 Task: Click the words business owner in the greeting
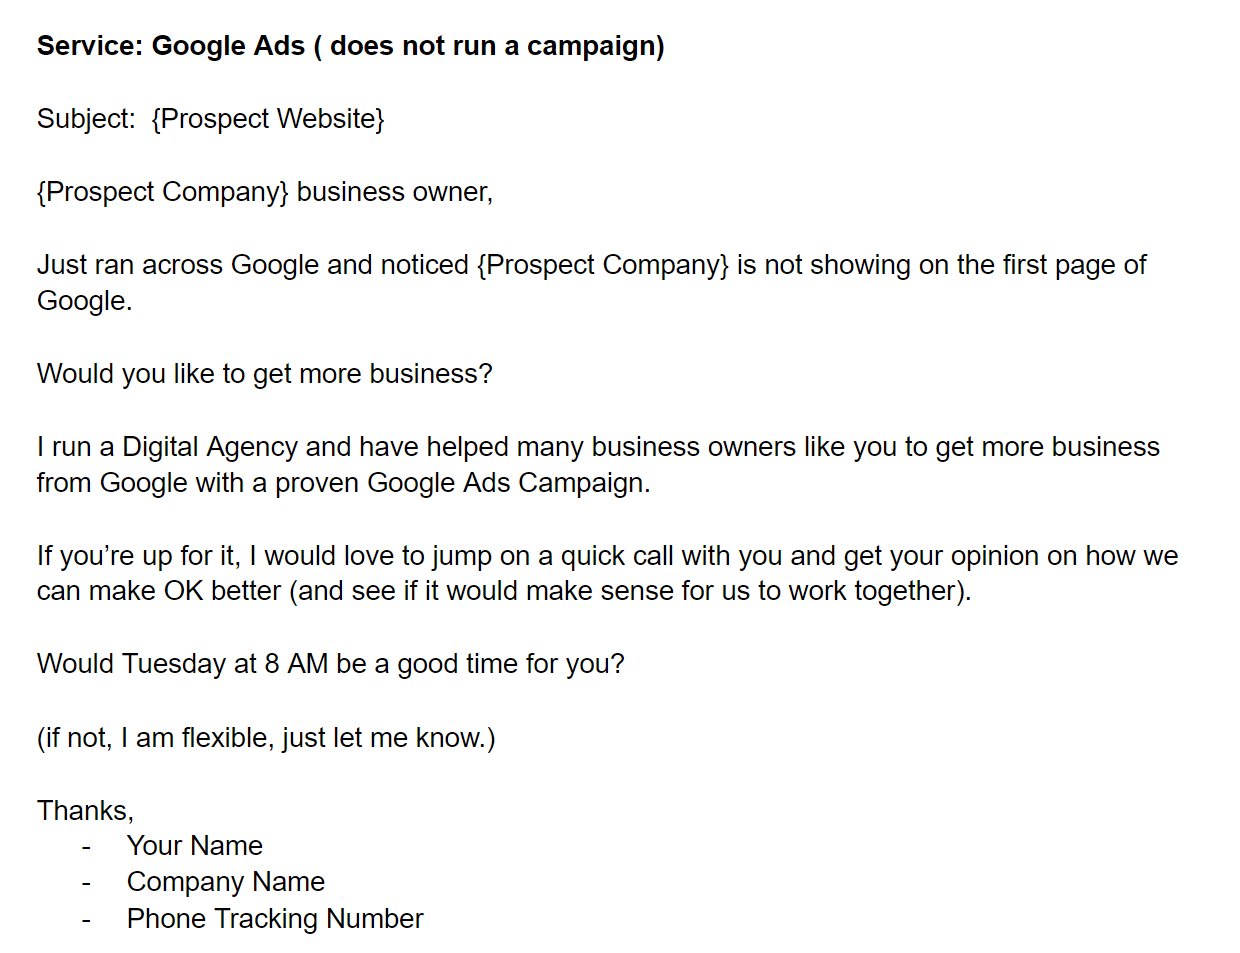coord(393,192)
